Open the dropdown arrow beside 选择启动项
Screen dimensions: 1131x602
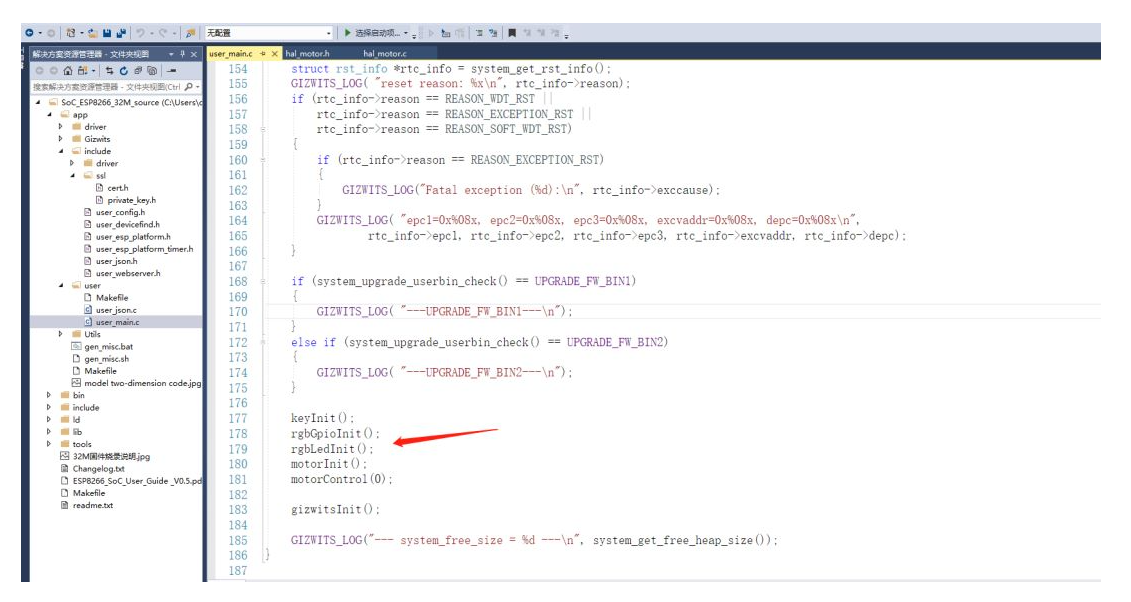[x=406, y=33]
